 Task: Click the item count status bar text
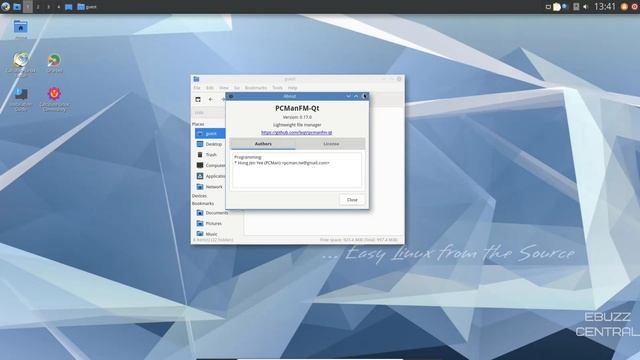point(213,240)
